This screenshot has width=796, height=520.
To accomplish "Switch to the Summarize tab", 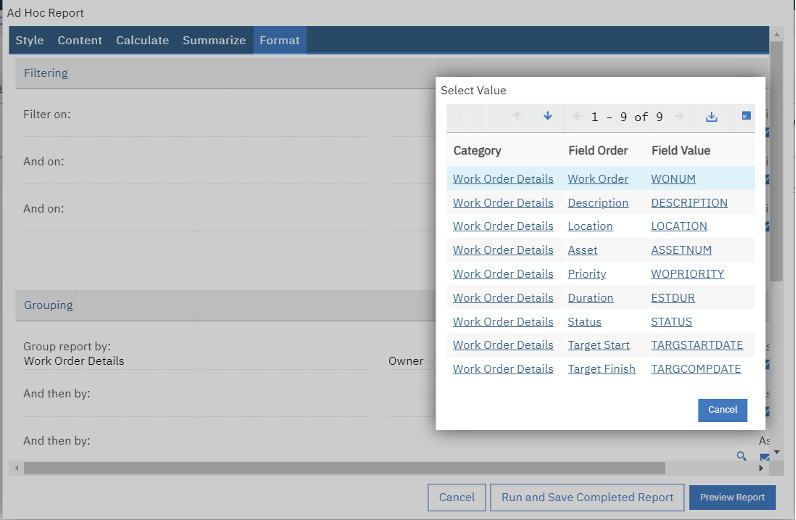I will pyautogui.click(x=214, y=40).
